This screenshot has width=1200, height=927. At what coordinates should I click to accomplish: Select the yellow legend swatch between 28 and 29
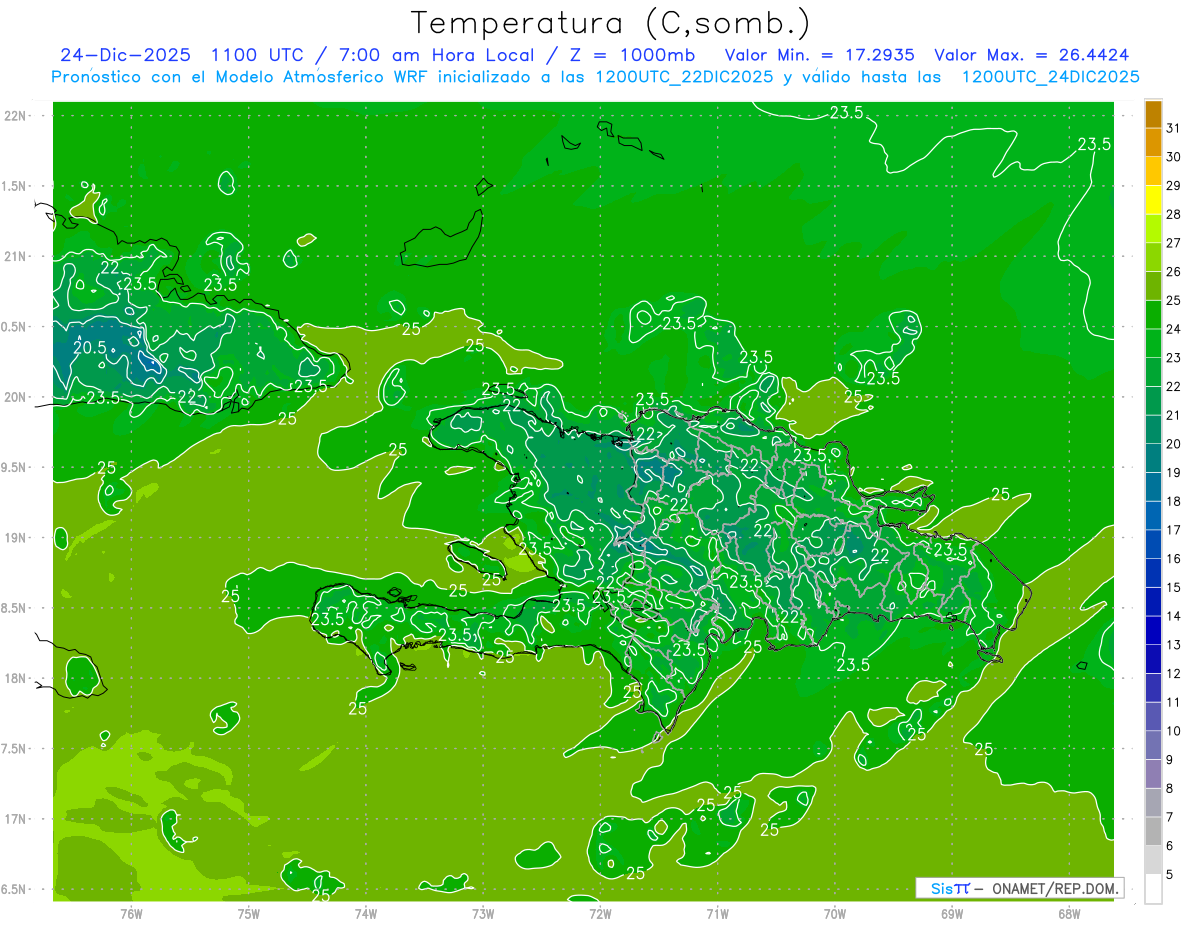1153,200
